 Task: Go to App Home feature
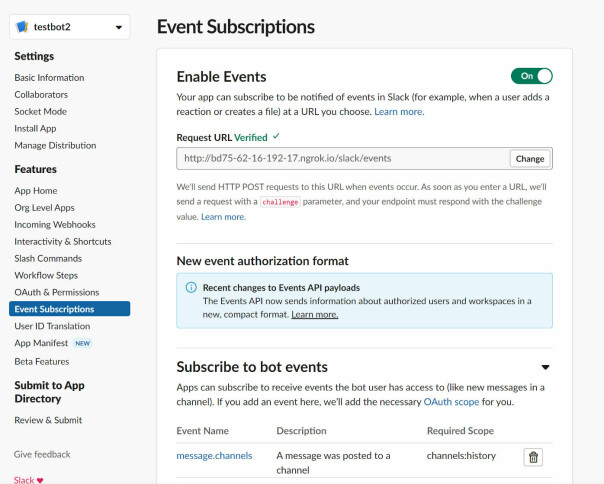click(x=36, y=190)
